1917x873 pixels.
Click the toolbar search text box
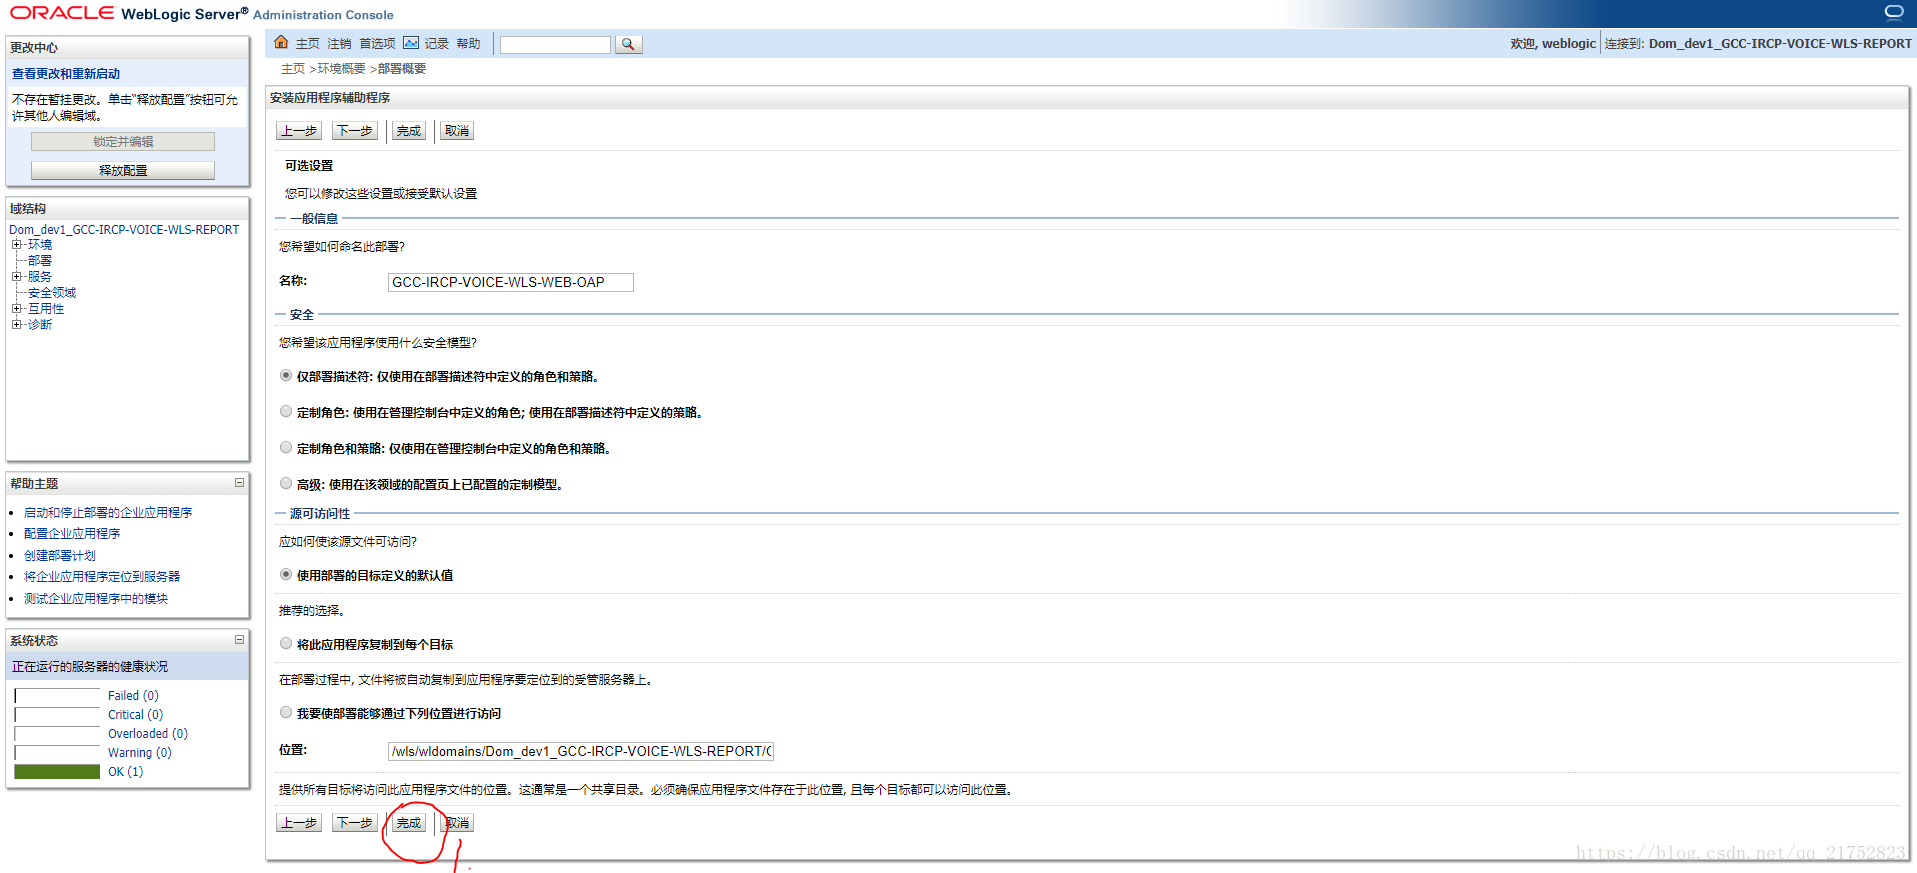555,44
